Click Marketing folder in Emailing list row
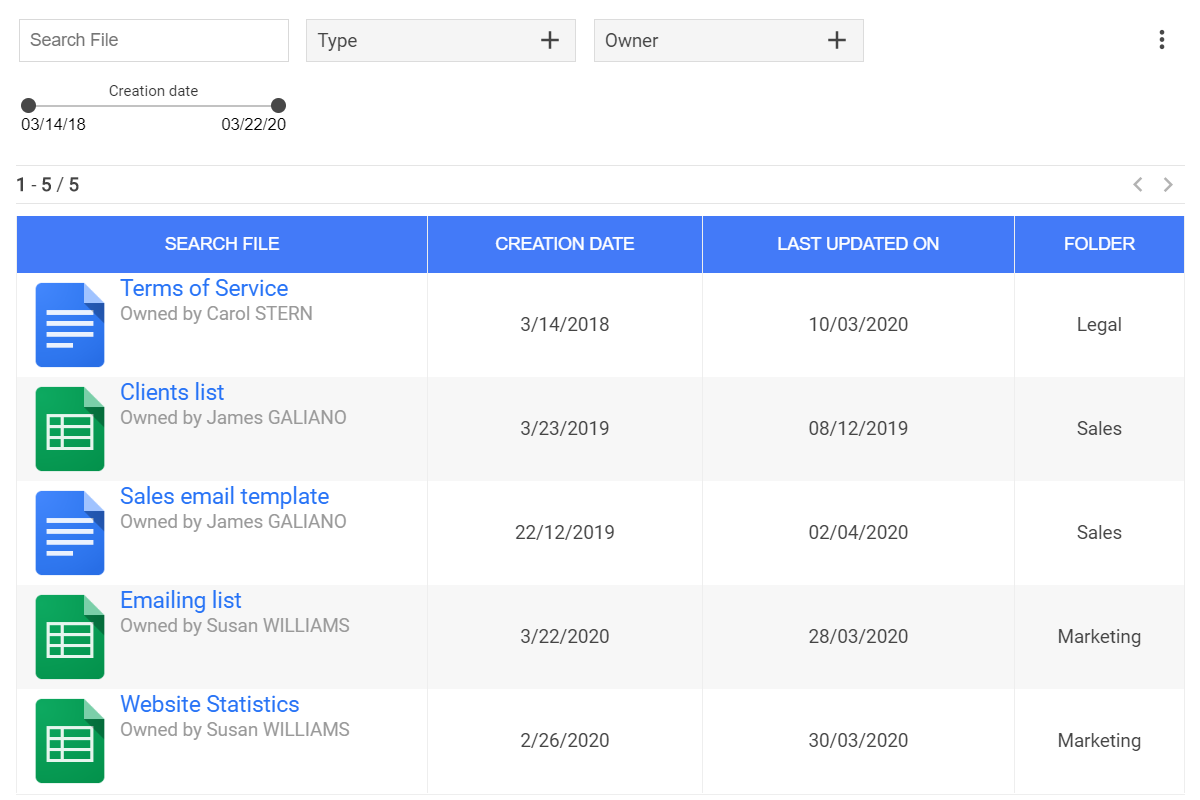The height and width of the screenshot is (800, 1200). 1099,637
